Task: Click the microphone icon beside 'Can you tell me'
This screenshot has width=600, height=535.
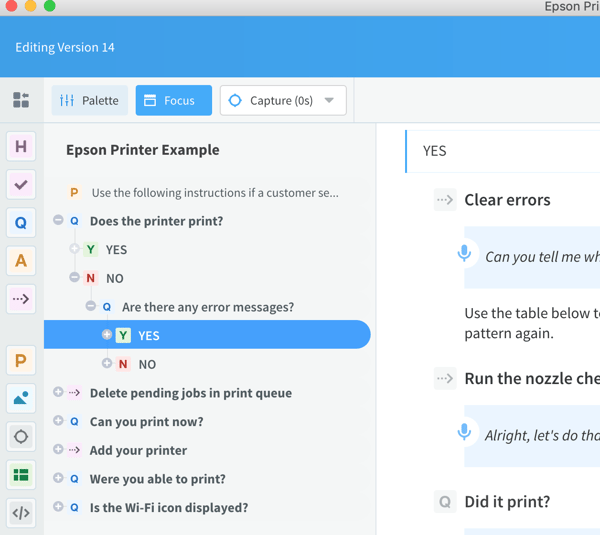Action: (464, 254)
